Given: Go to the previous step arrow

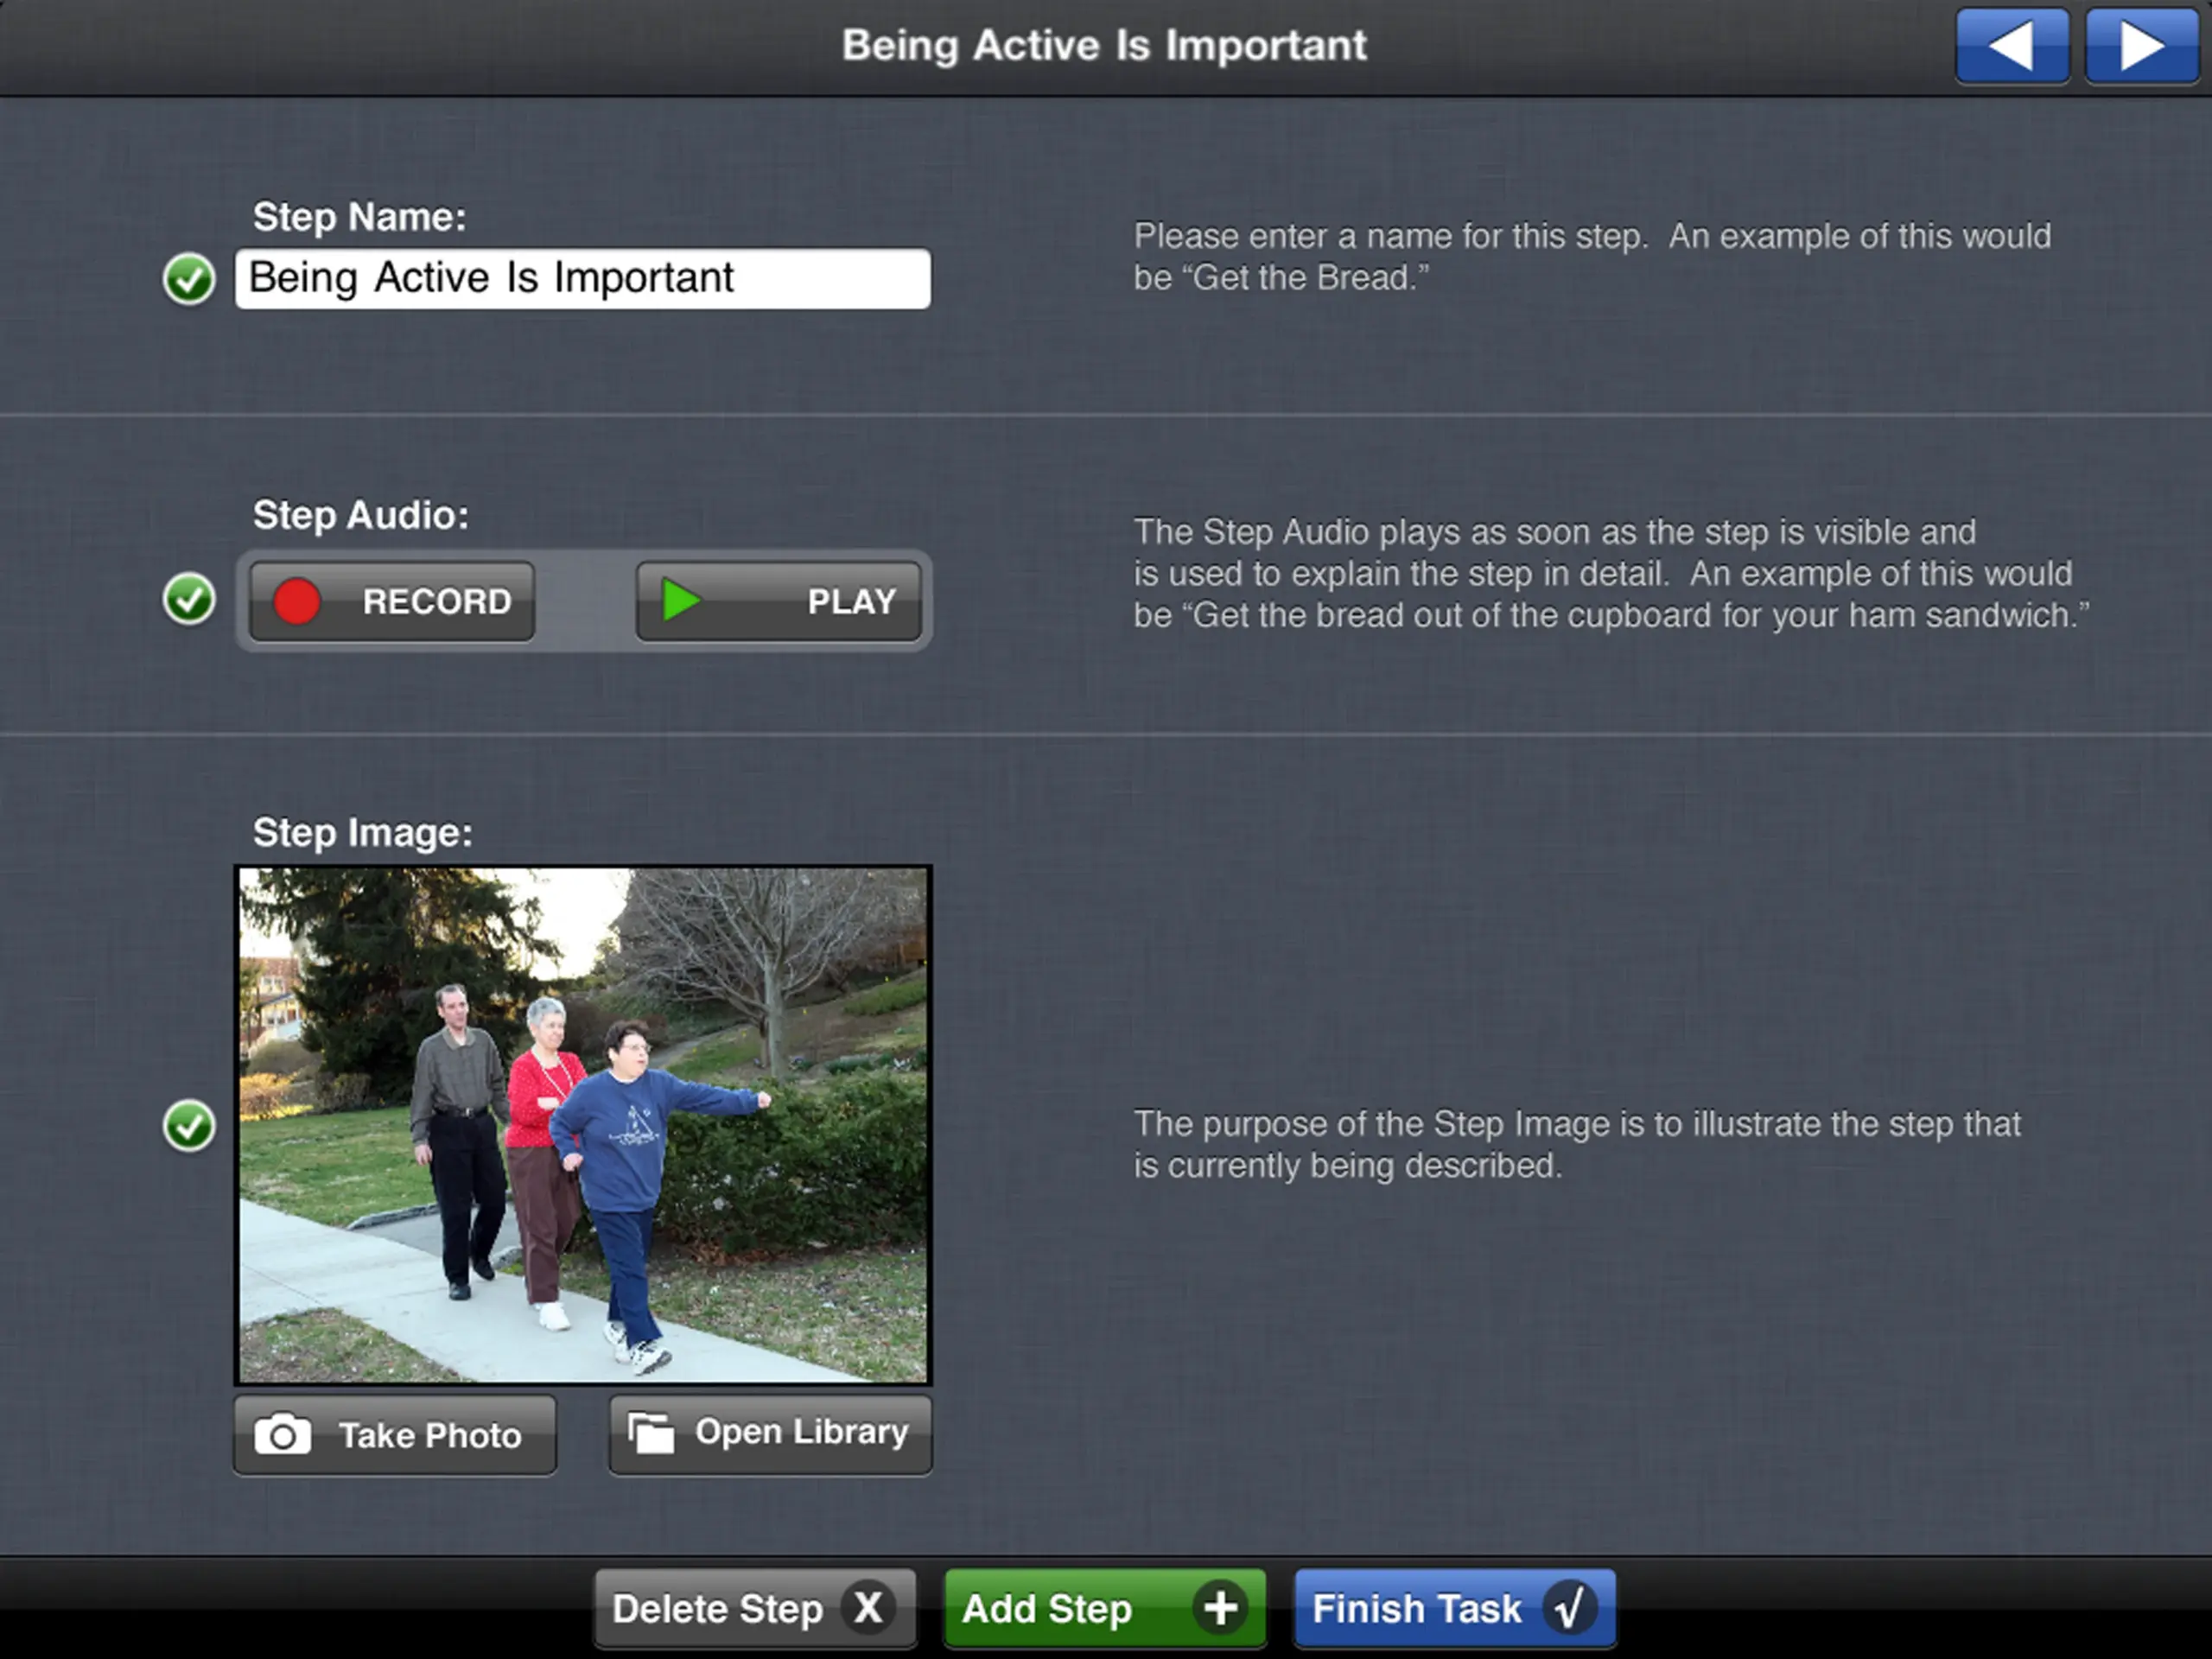Looking at the screenshot, I should pos(2012,46).
